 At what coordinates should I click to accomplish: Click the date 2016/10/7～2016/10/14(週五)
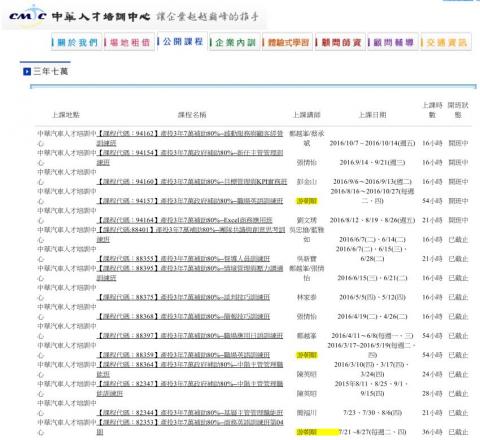point(372,143)
